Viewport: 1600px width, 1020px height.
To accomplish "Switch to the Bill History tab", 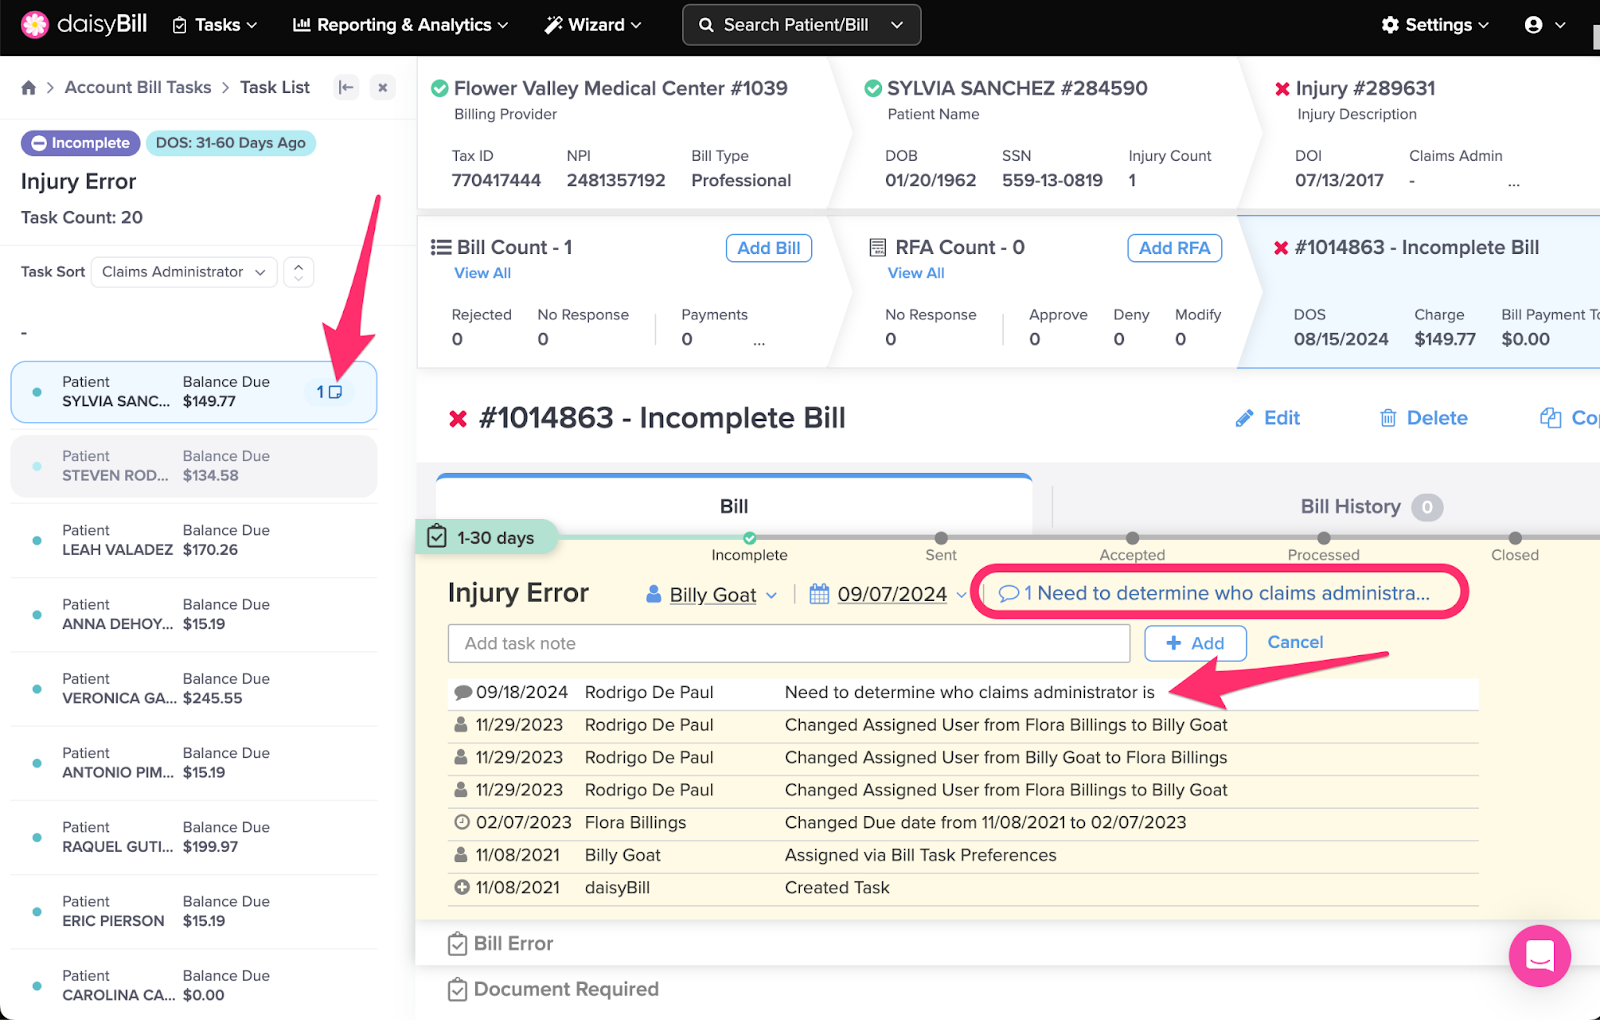I will [1350, 507].
